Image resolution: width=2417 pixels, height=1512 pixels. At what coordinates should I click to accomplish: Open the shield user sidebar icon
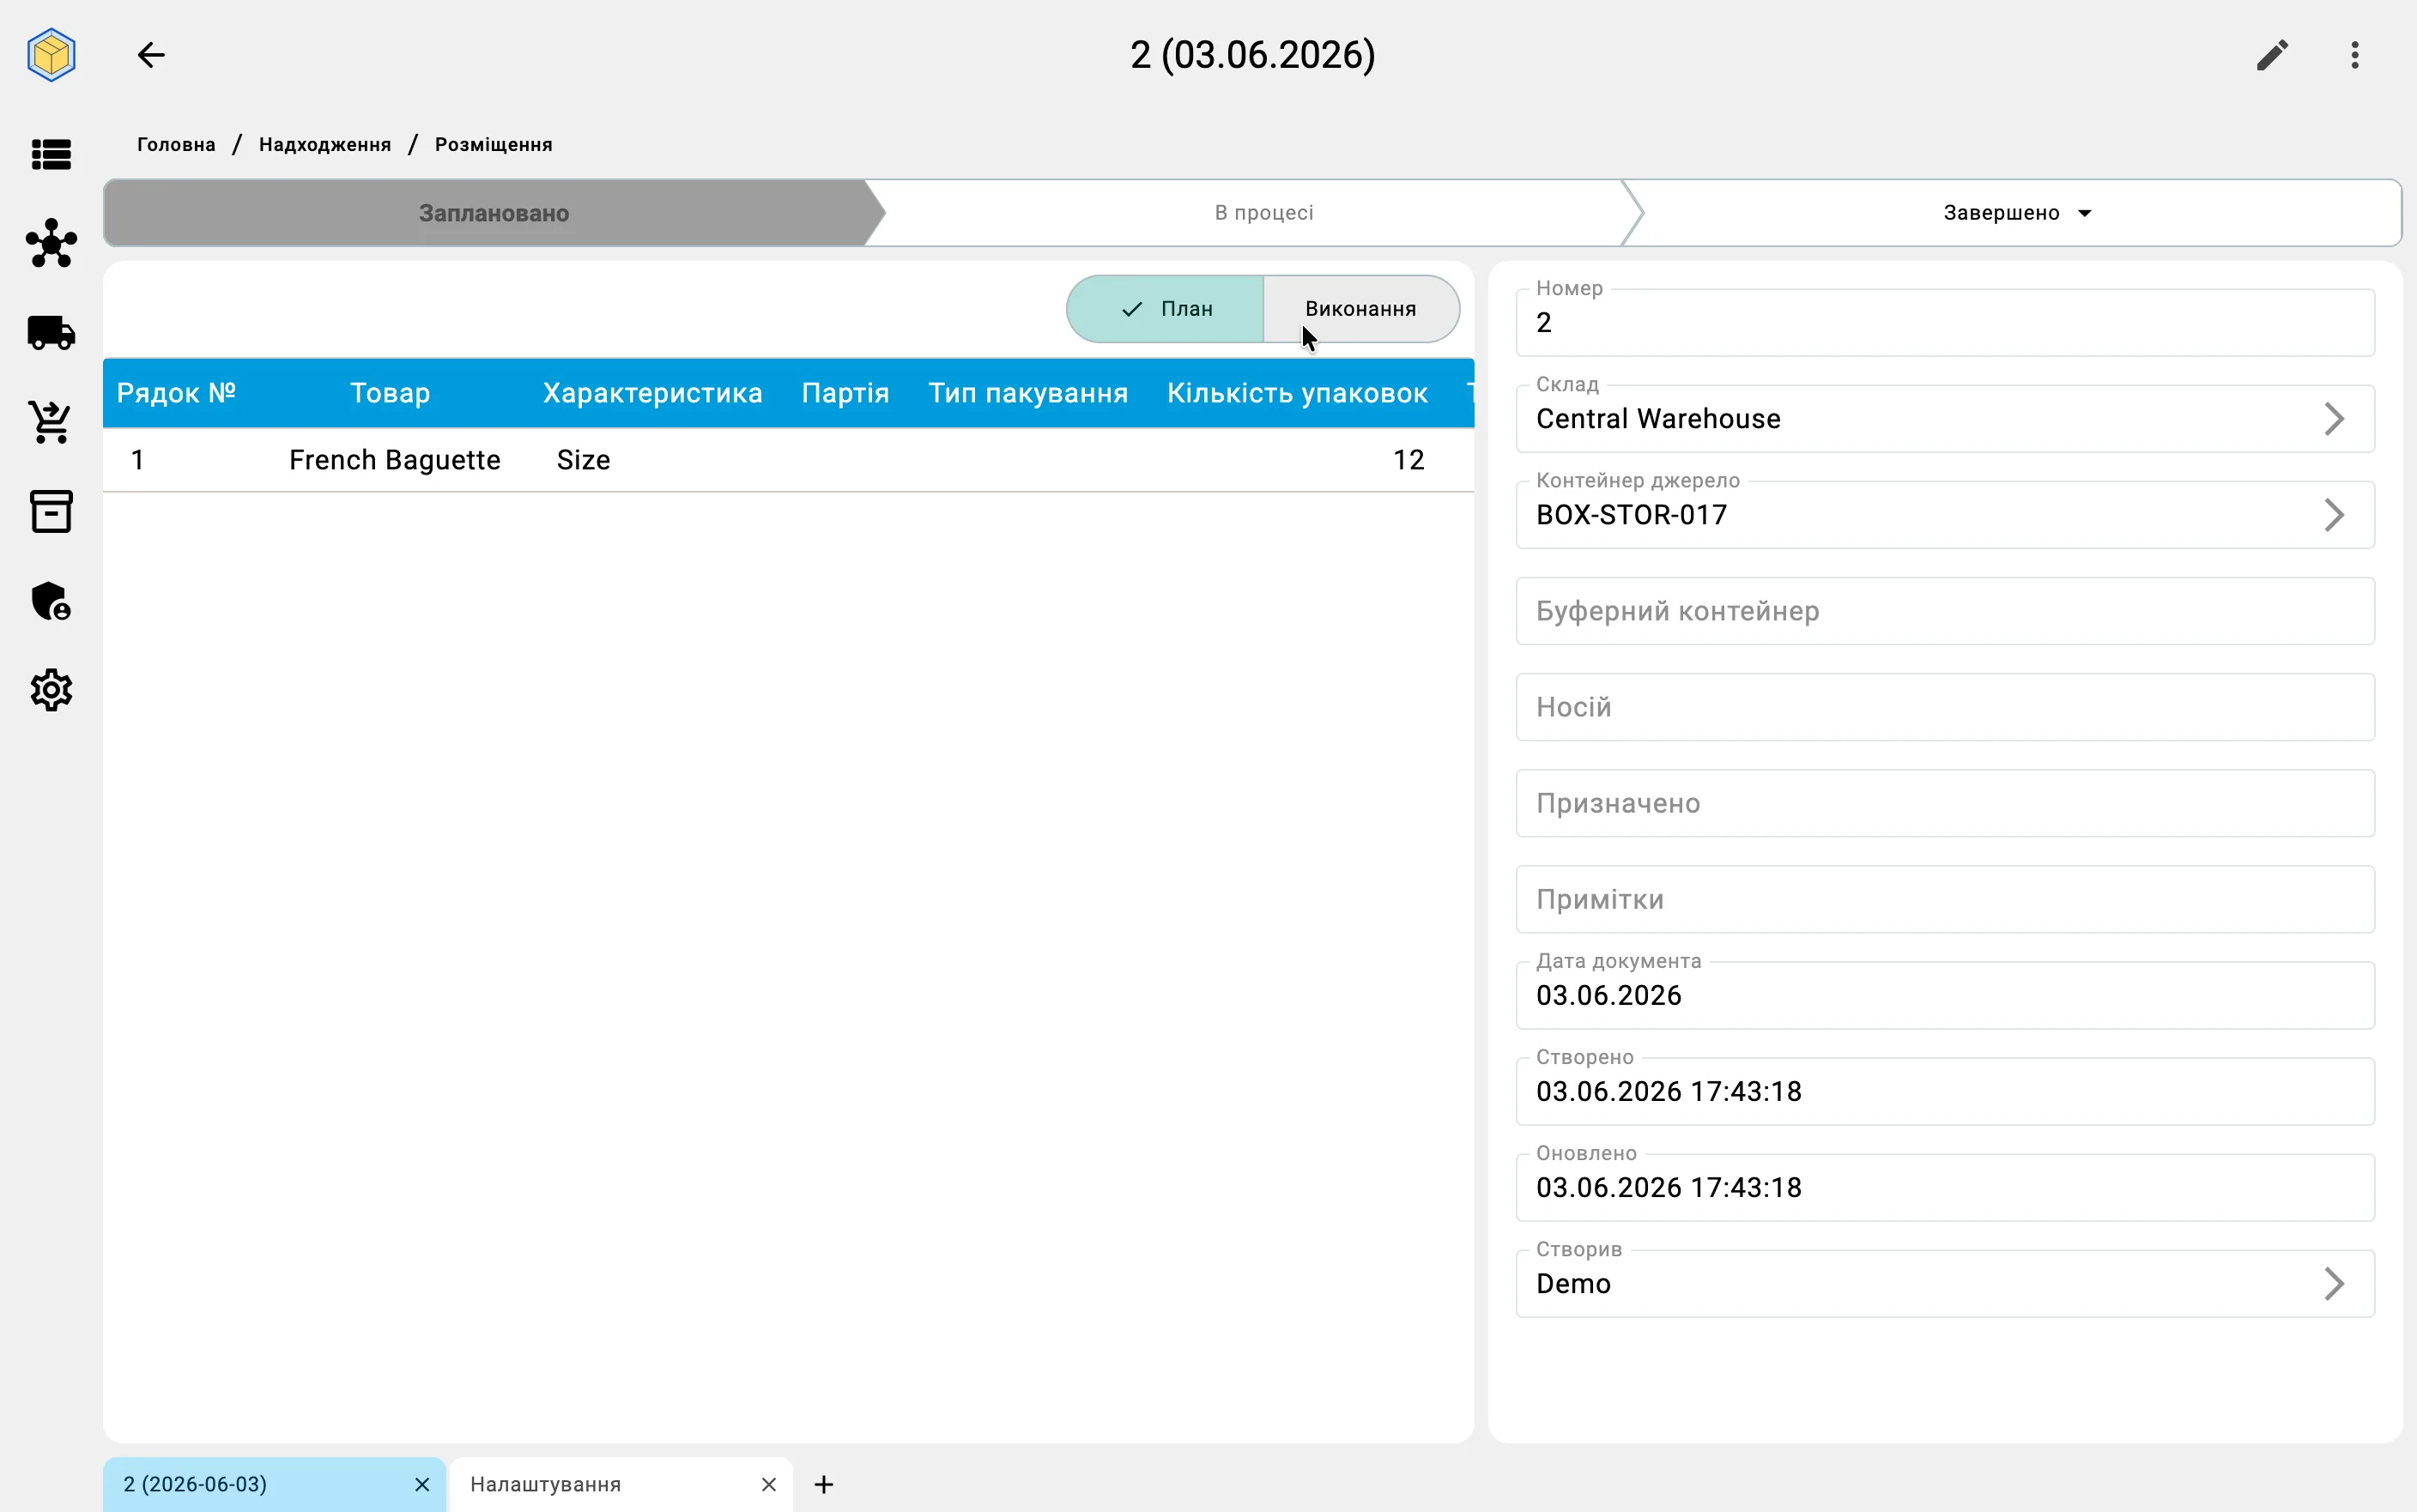pyautogui.click(x=51, y=601)
